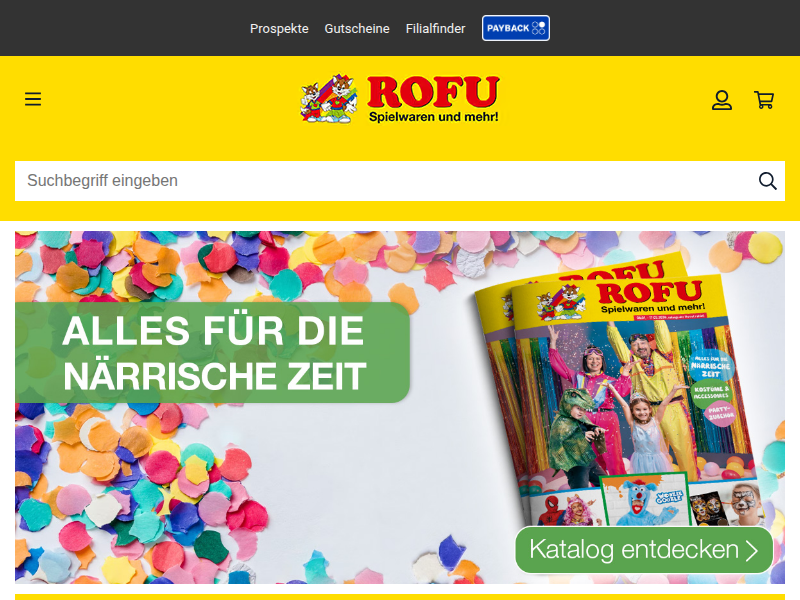Open the Gutscheine page

[x=357, y=29]
